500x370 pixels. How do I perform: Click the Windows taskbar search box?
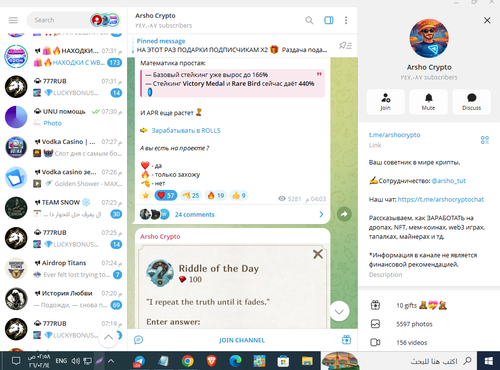417,361
